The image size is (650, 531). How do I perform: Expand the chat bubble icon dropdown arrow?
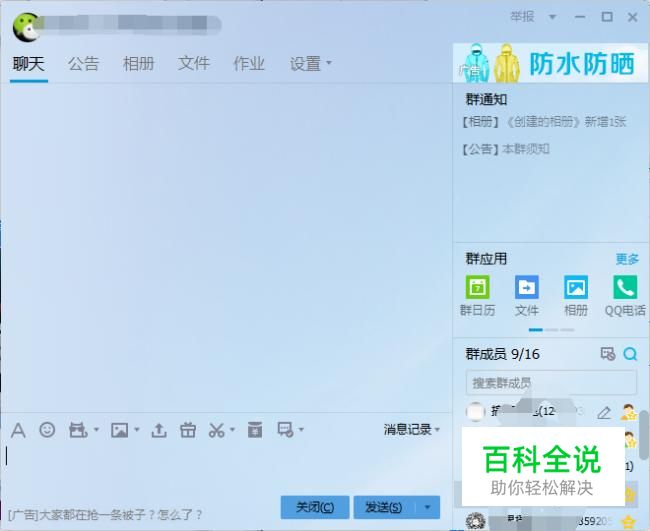coord(301,429)
